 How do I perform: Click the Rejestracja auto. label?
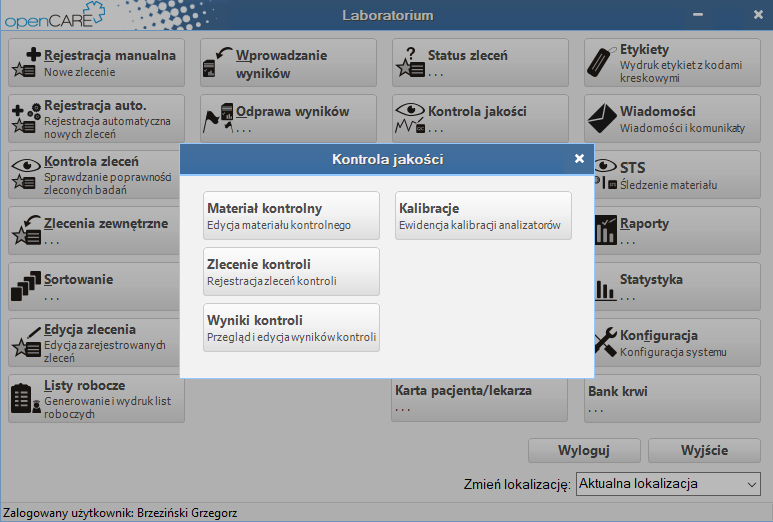pyautogui.click(x=95, y=105)
